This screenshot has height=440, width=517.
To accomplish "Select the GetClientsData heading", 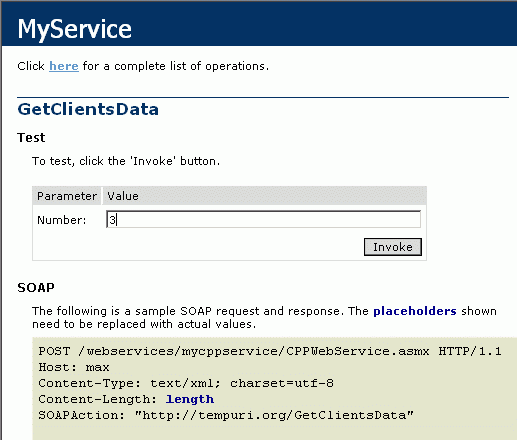I will pyautogui.click(x=88, y=109).
